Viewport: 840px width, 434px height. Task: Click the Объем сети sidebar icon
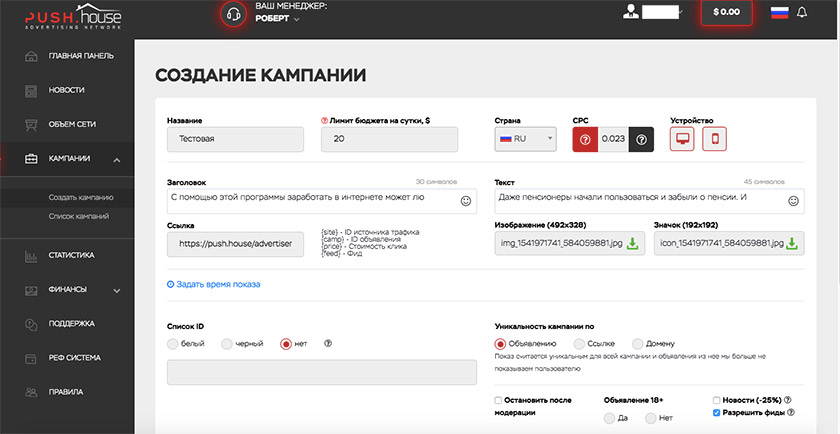pyautogui.click(x=31, y=124)
